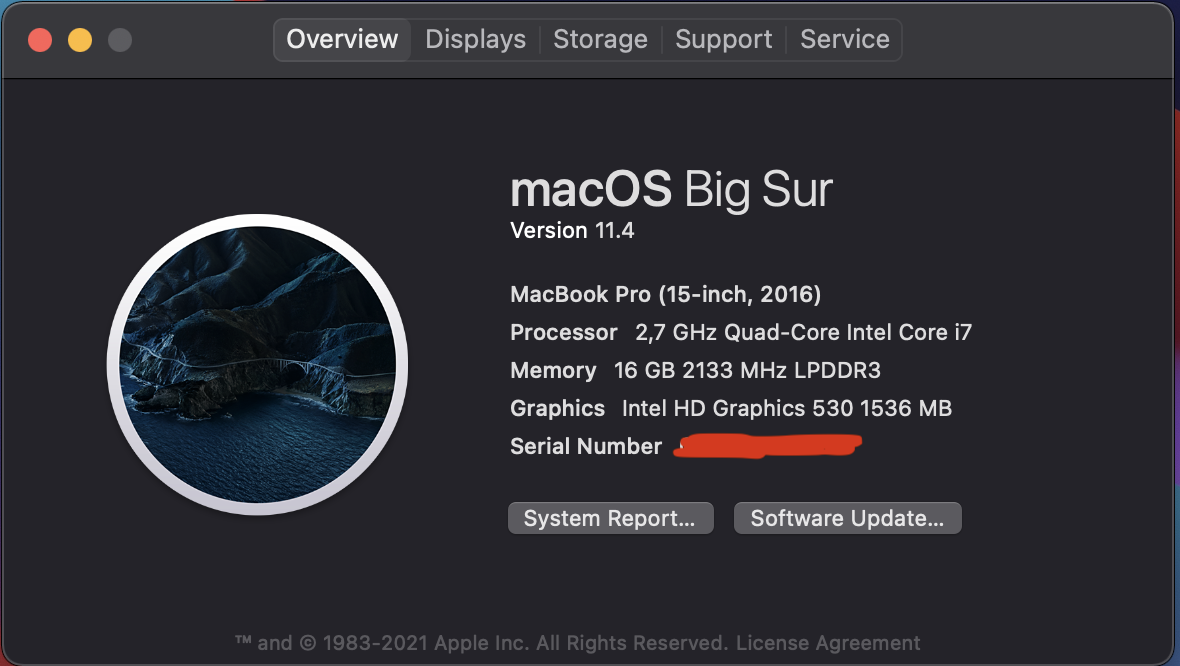The image size is (1180, 666).
Task: Open the Displays tab
Action: [x=475, y=40]
